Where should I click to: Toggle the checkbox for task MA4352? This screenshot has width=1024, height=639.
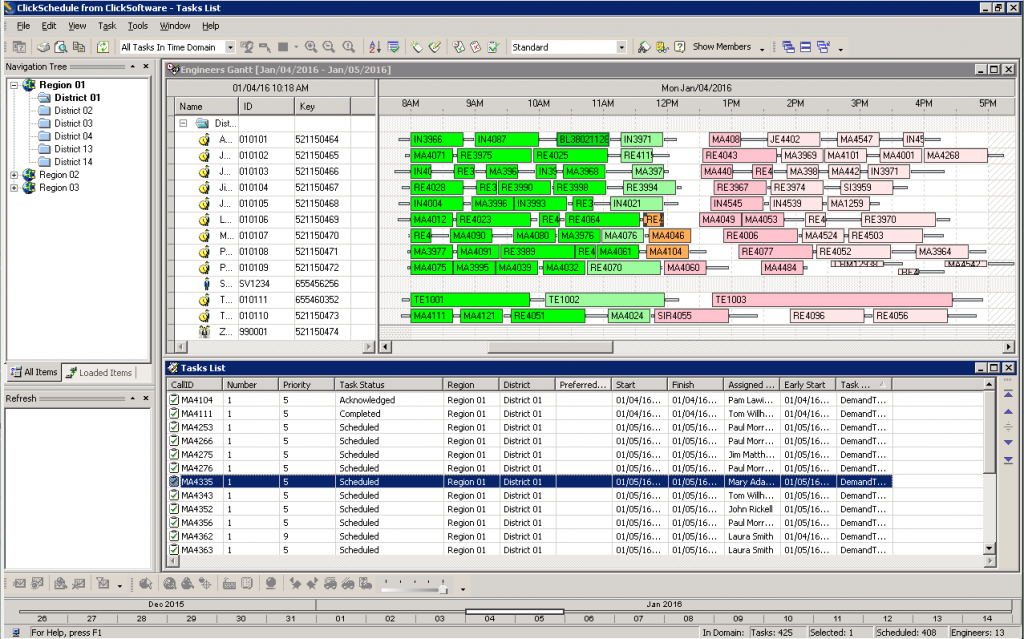tap(174, 509)
